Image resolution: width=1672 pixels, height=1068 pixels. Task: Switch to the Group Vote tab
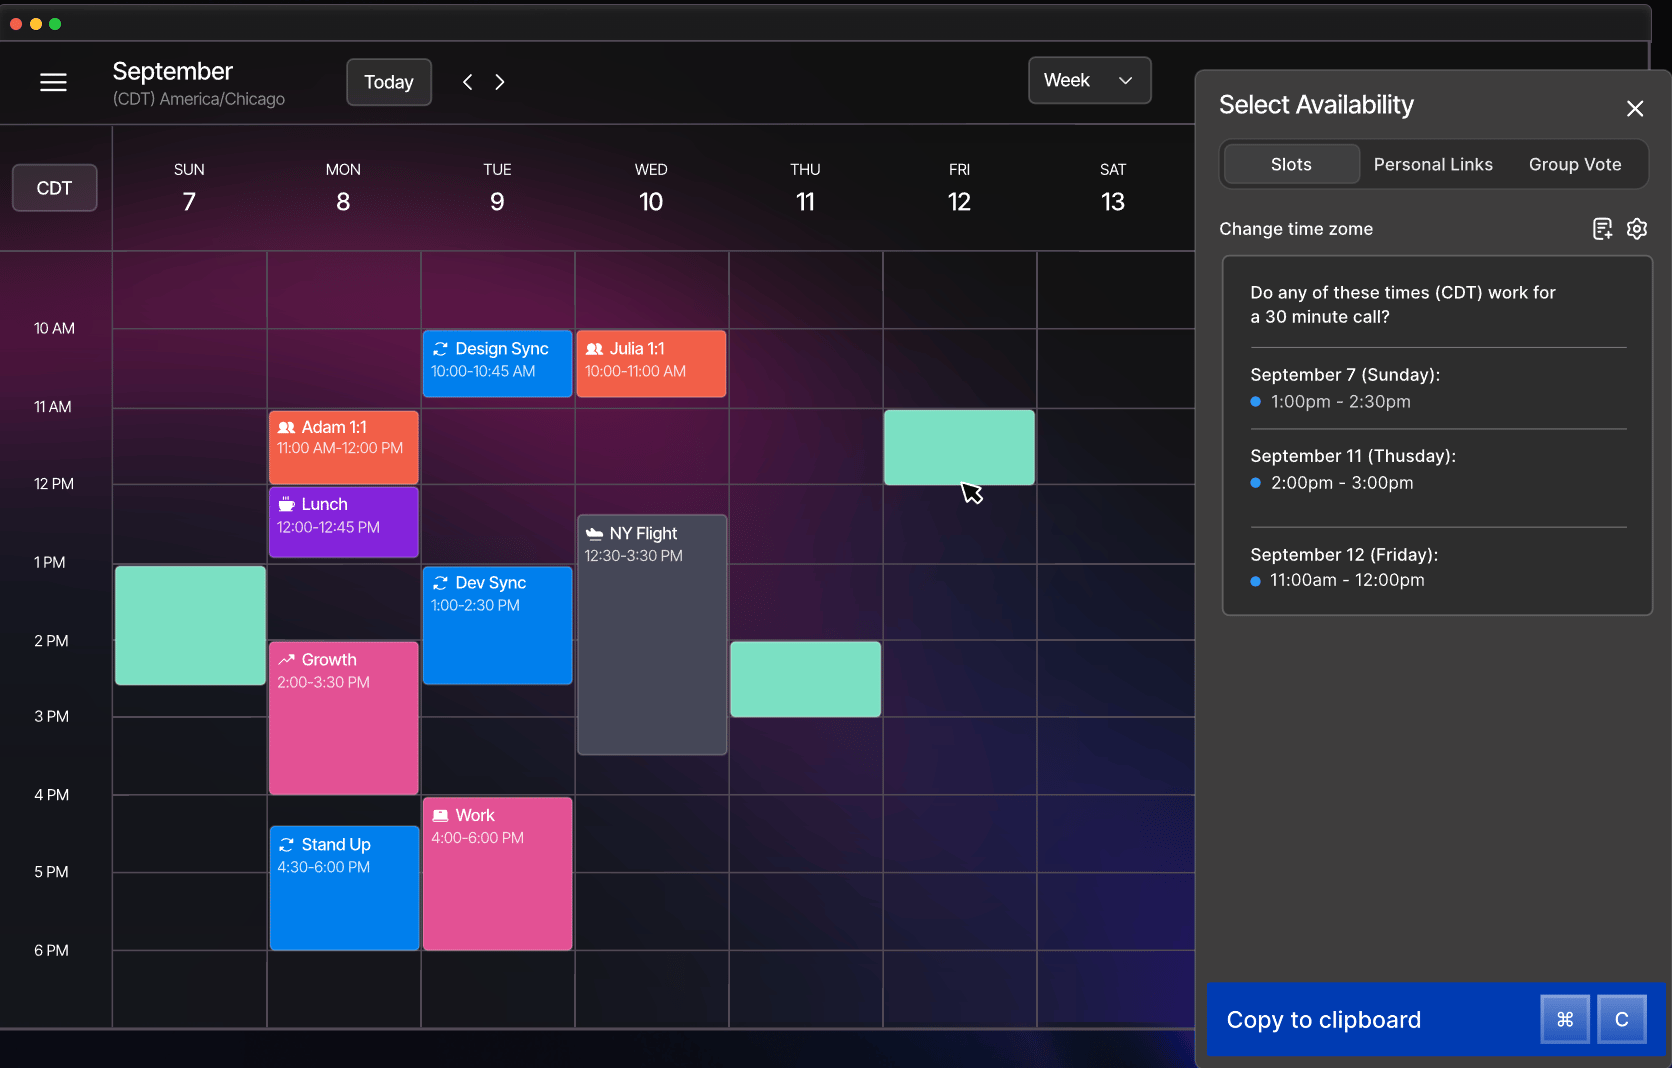(x=1575, y=164)
